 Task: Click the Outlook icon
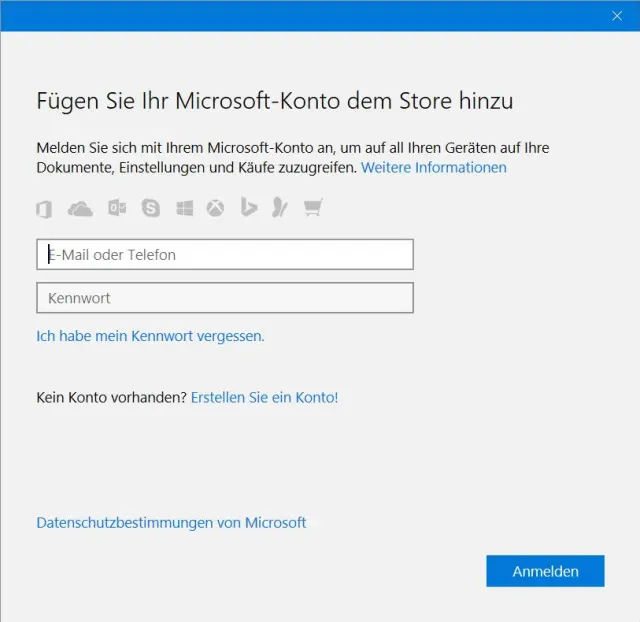(117, 208)
